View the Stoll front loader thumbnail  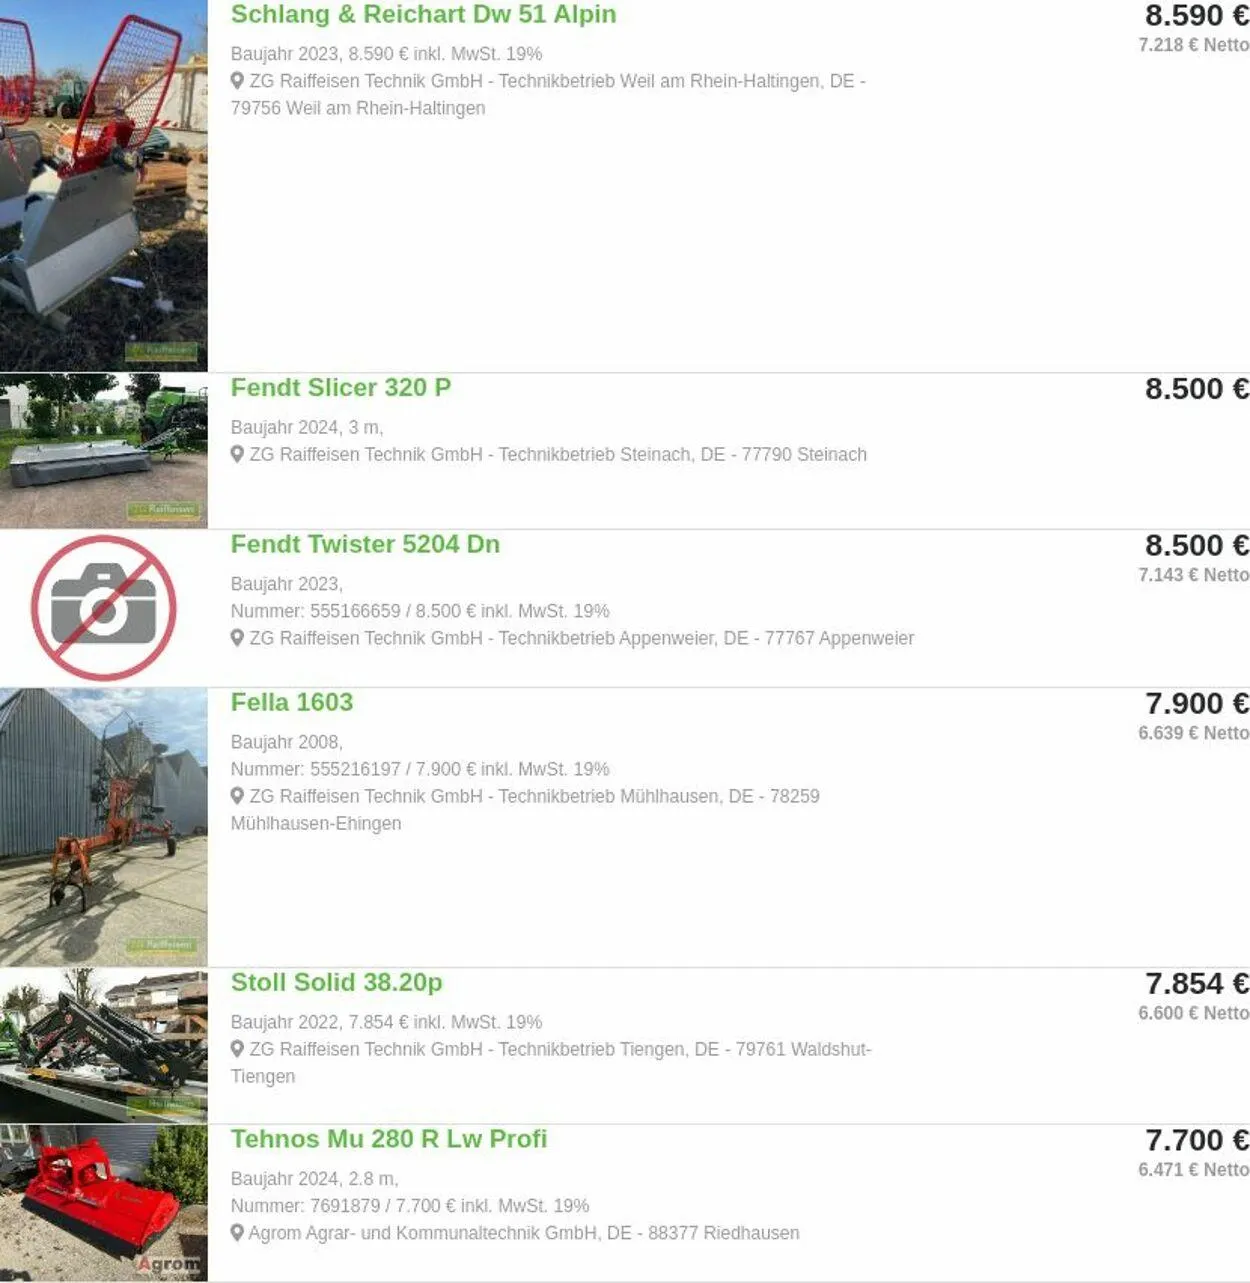point(104,1045)
